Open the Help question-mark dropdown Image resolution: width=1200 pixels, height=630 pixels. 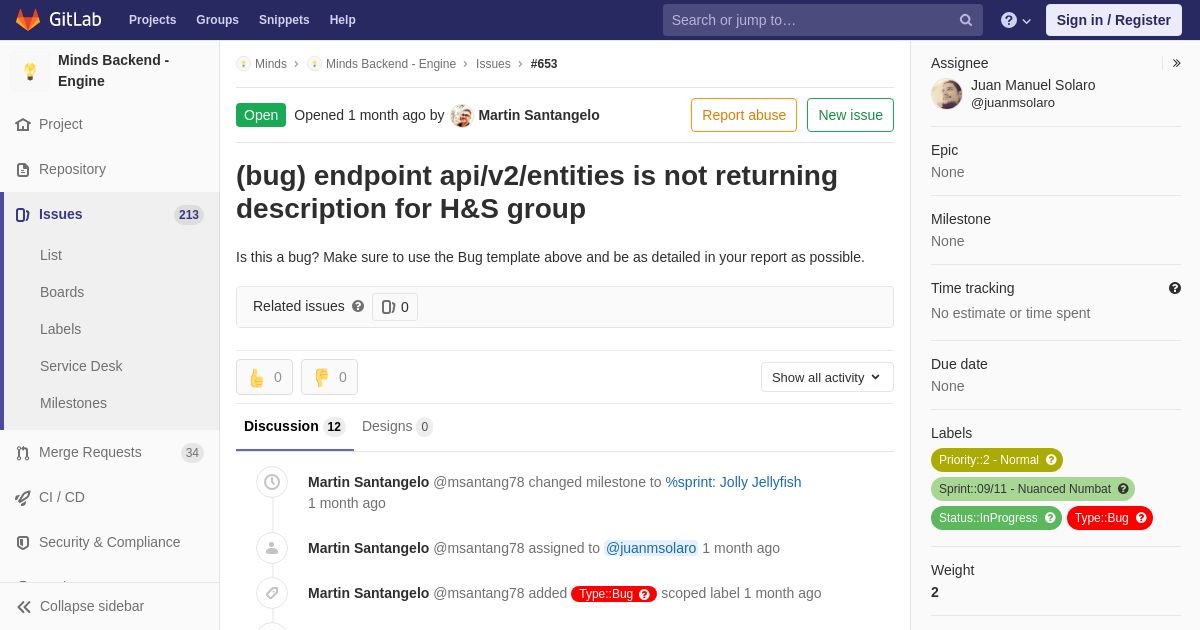point(1016,20)
